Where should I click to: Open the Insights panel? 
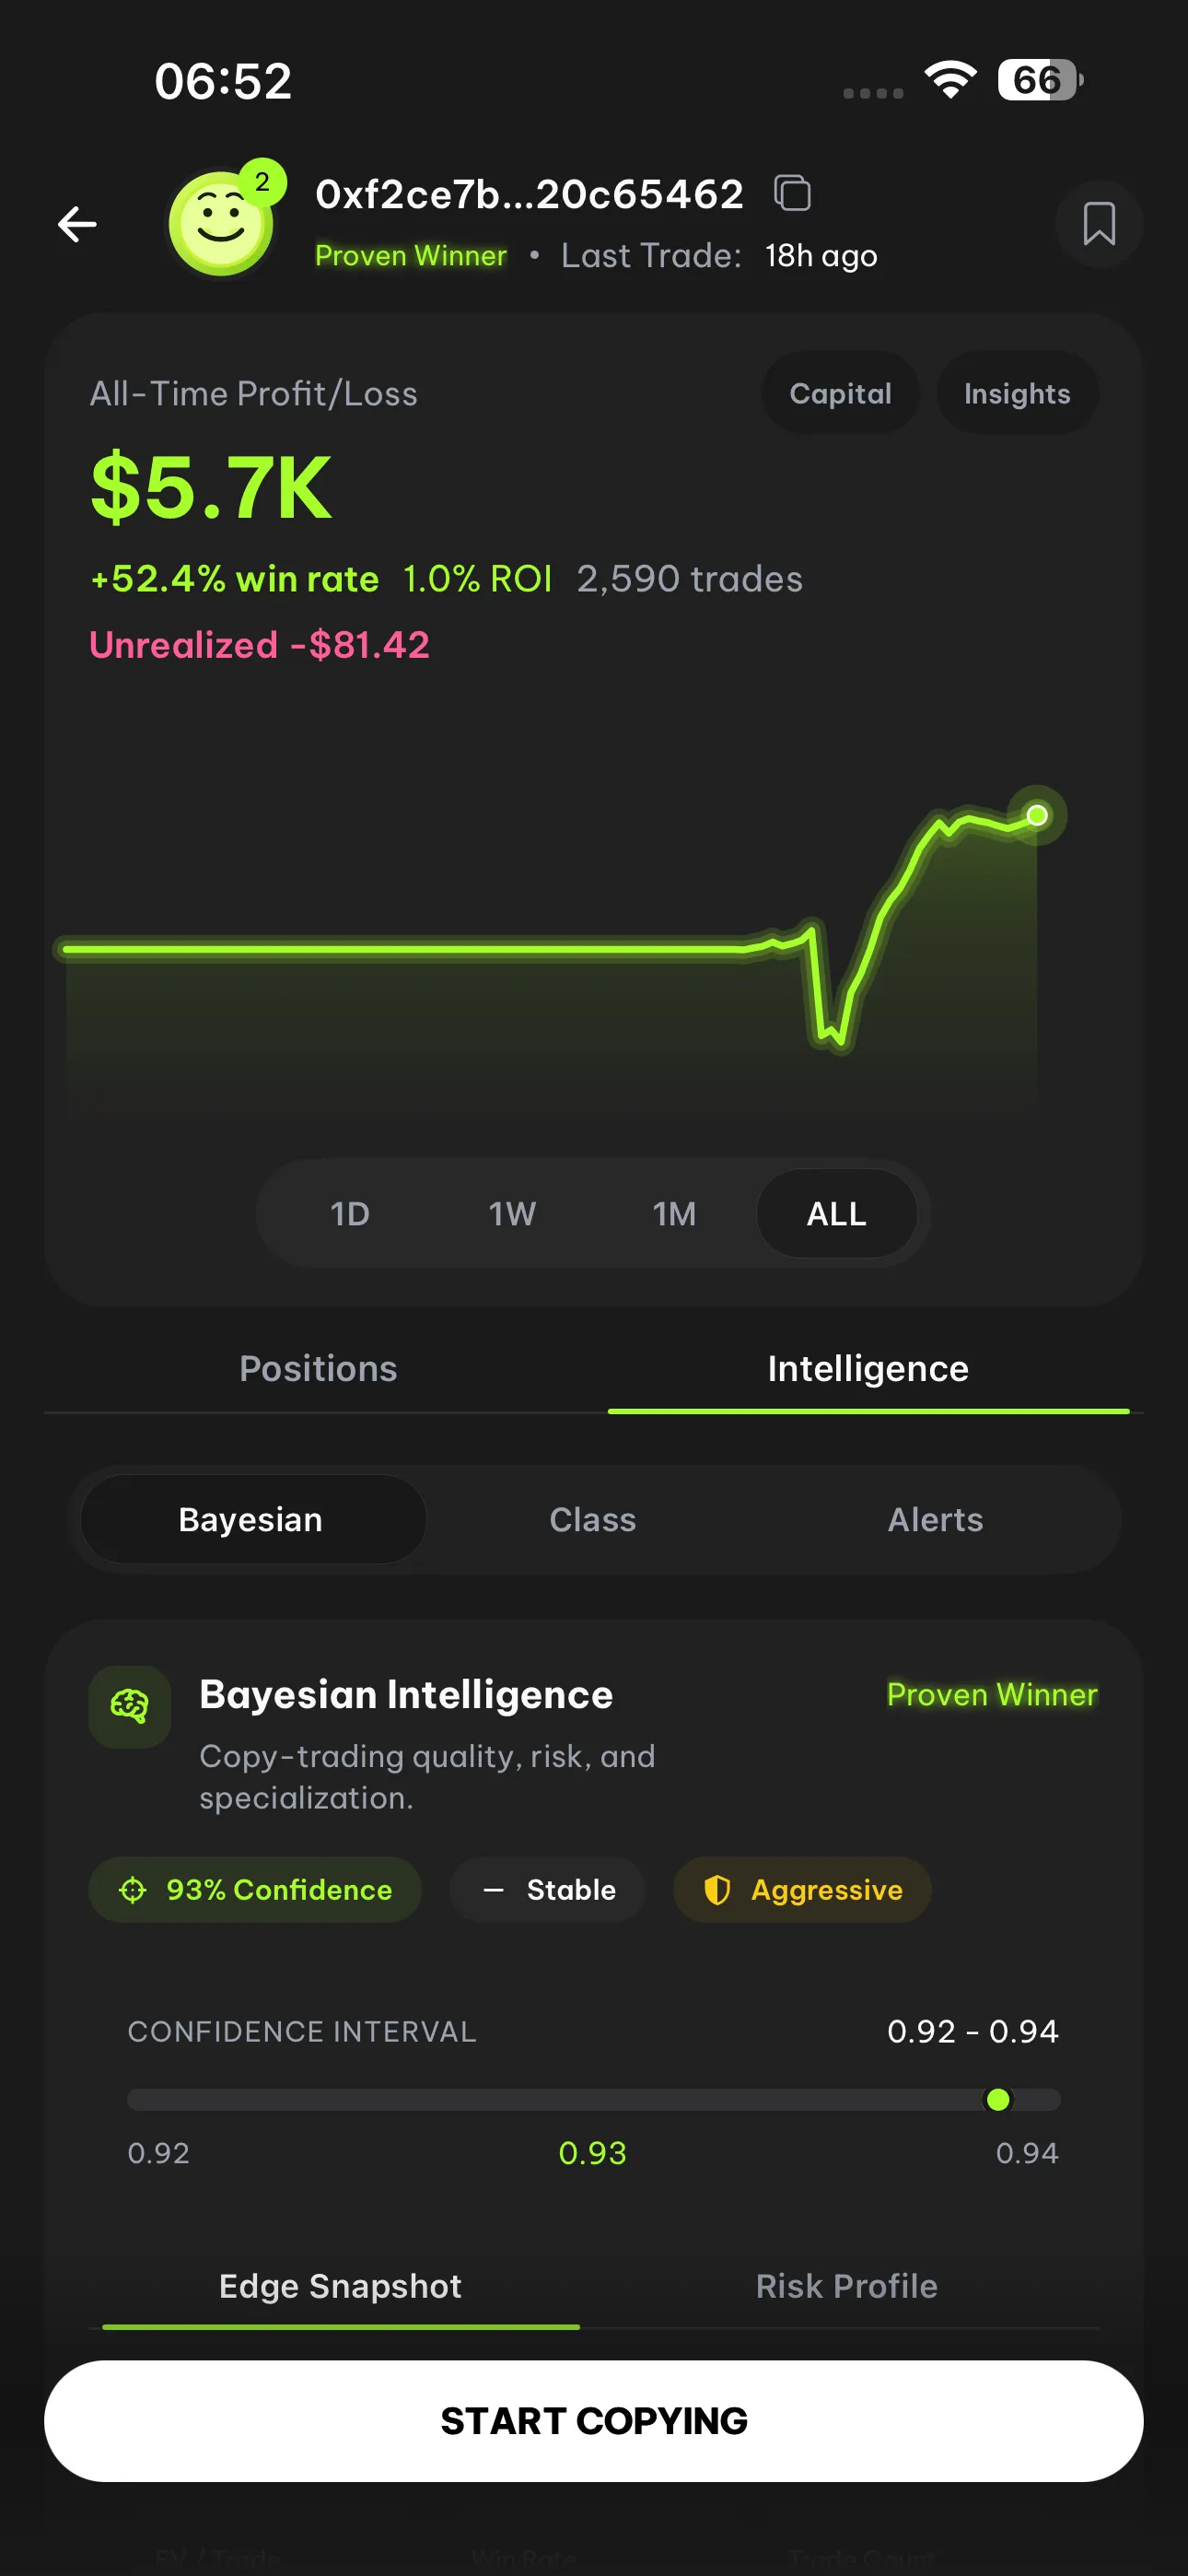(1017, 393)
